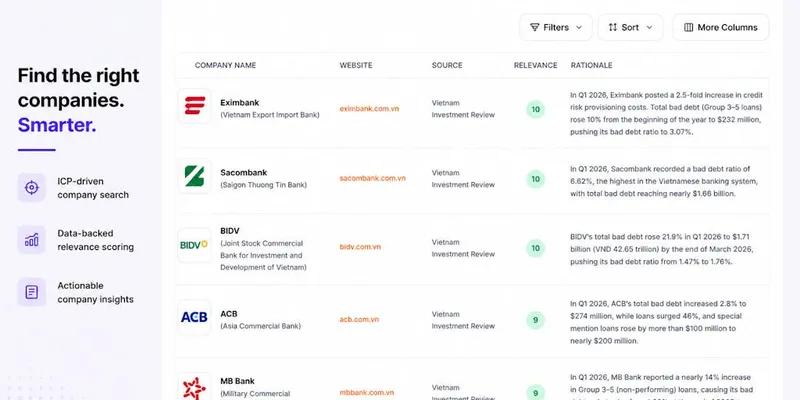Expand the Sort dropdown chevron
The image size is (800, 400).
pos(649,28)
